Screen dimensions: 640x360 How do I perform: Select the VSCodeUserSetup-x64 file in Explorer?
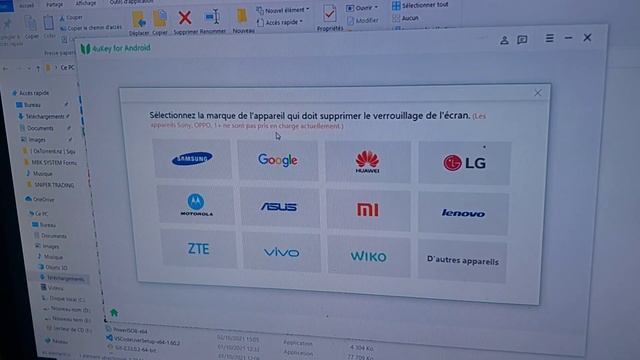pyautogui.click(x=144, y=340)
